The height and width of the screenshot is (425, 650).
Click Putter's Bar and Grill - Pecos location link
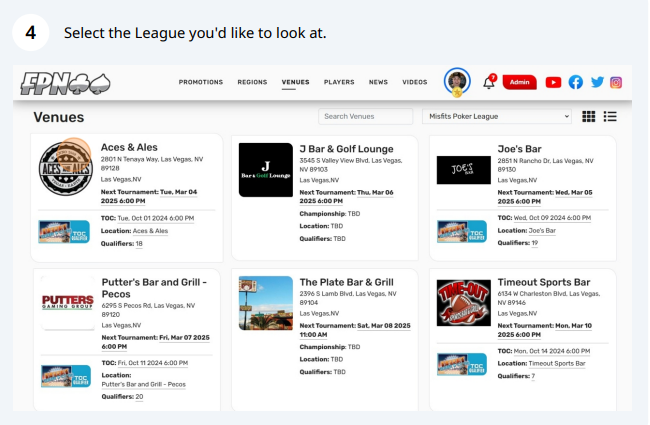pos(143,384)
